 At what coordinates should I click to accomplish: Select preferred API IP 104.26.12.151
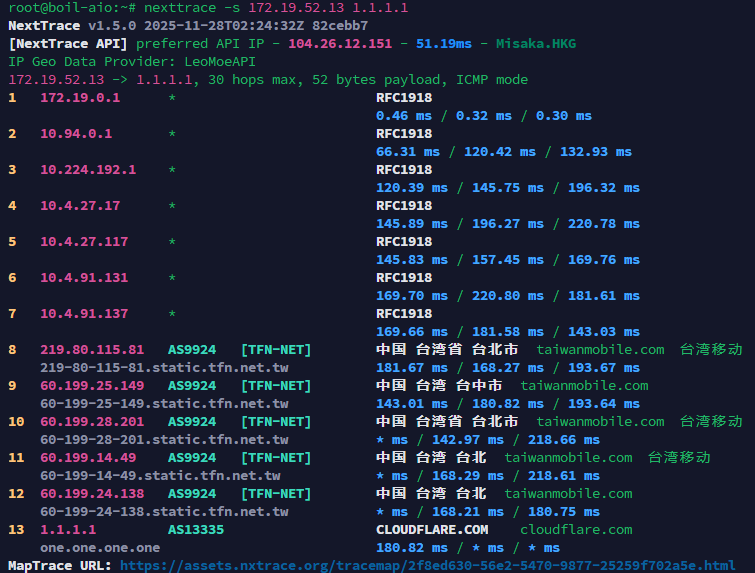point(340,44)
